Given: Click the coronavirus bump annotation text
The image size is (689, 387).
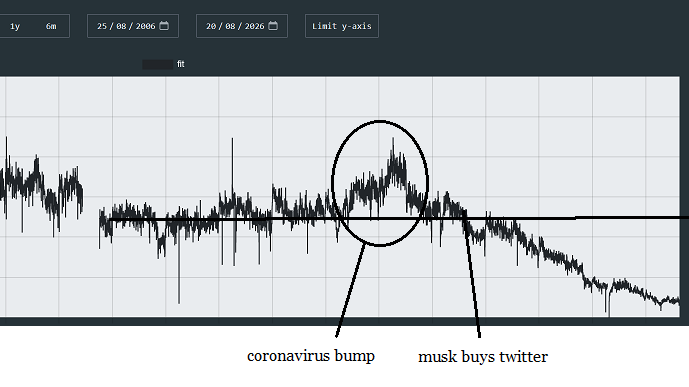Looking at the screenshot, I should pos(311,356).
